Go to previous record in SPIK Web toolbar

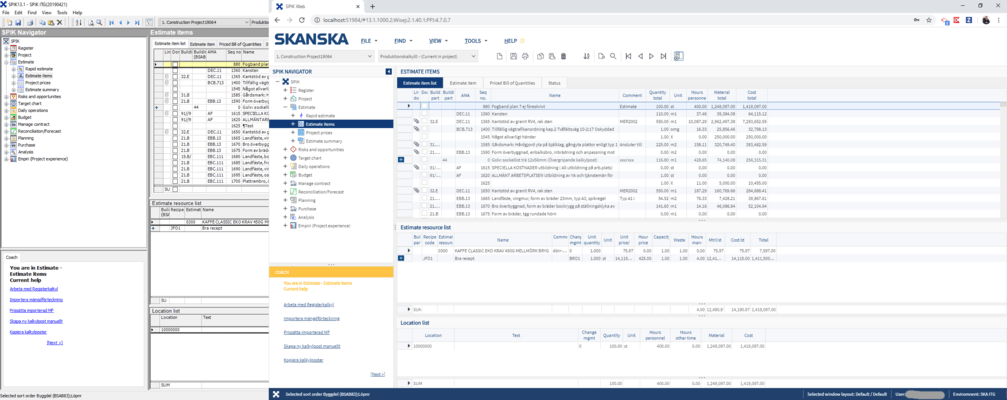coord(640,57)
